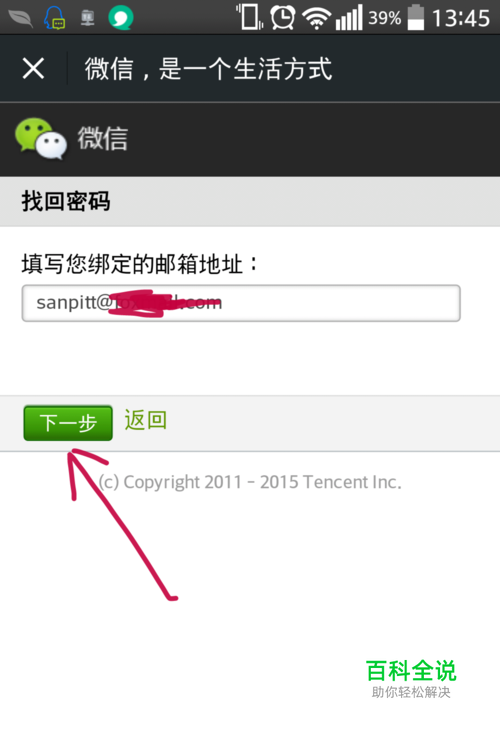
Task: Tap the alarm clock status icon
Action: (283, 18)
